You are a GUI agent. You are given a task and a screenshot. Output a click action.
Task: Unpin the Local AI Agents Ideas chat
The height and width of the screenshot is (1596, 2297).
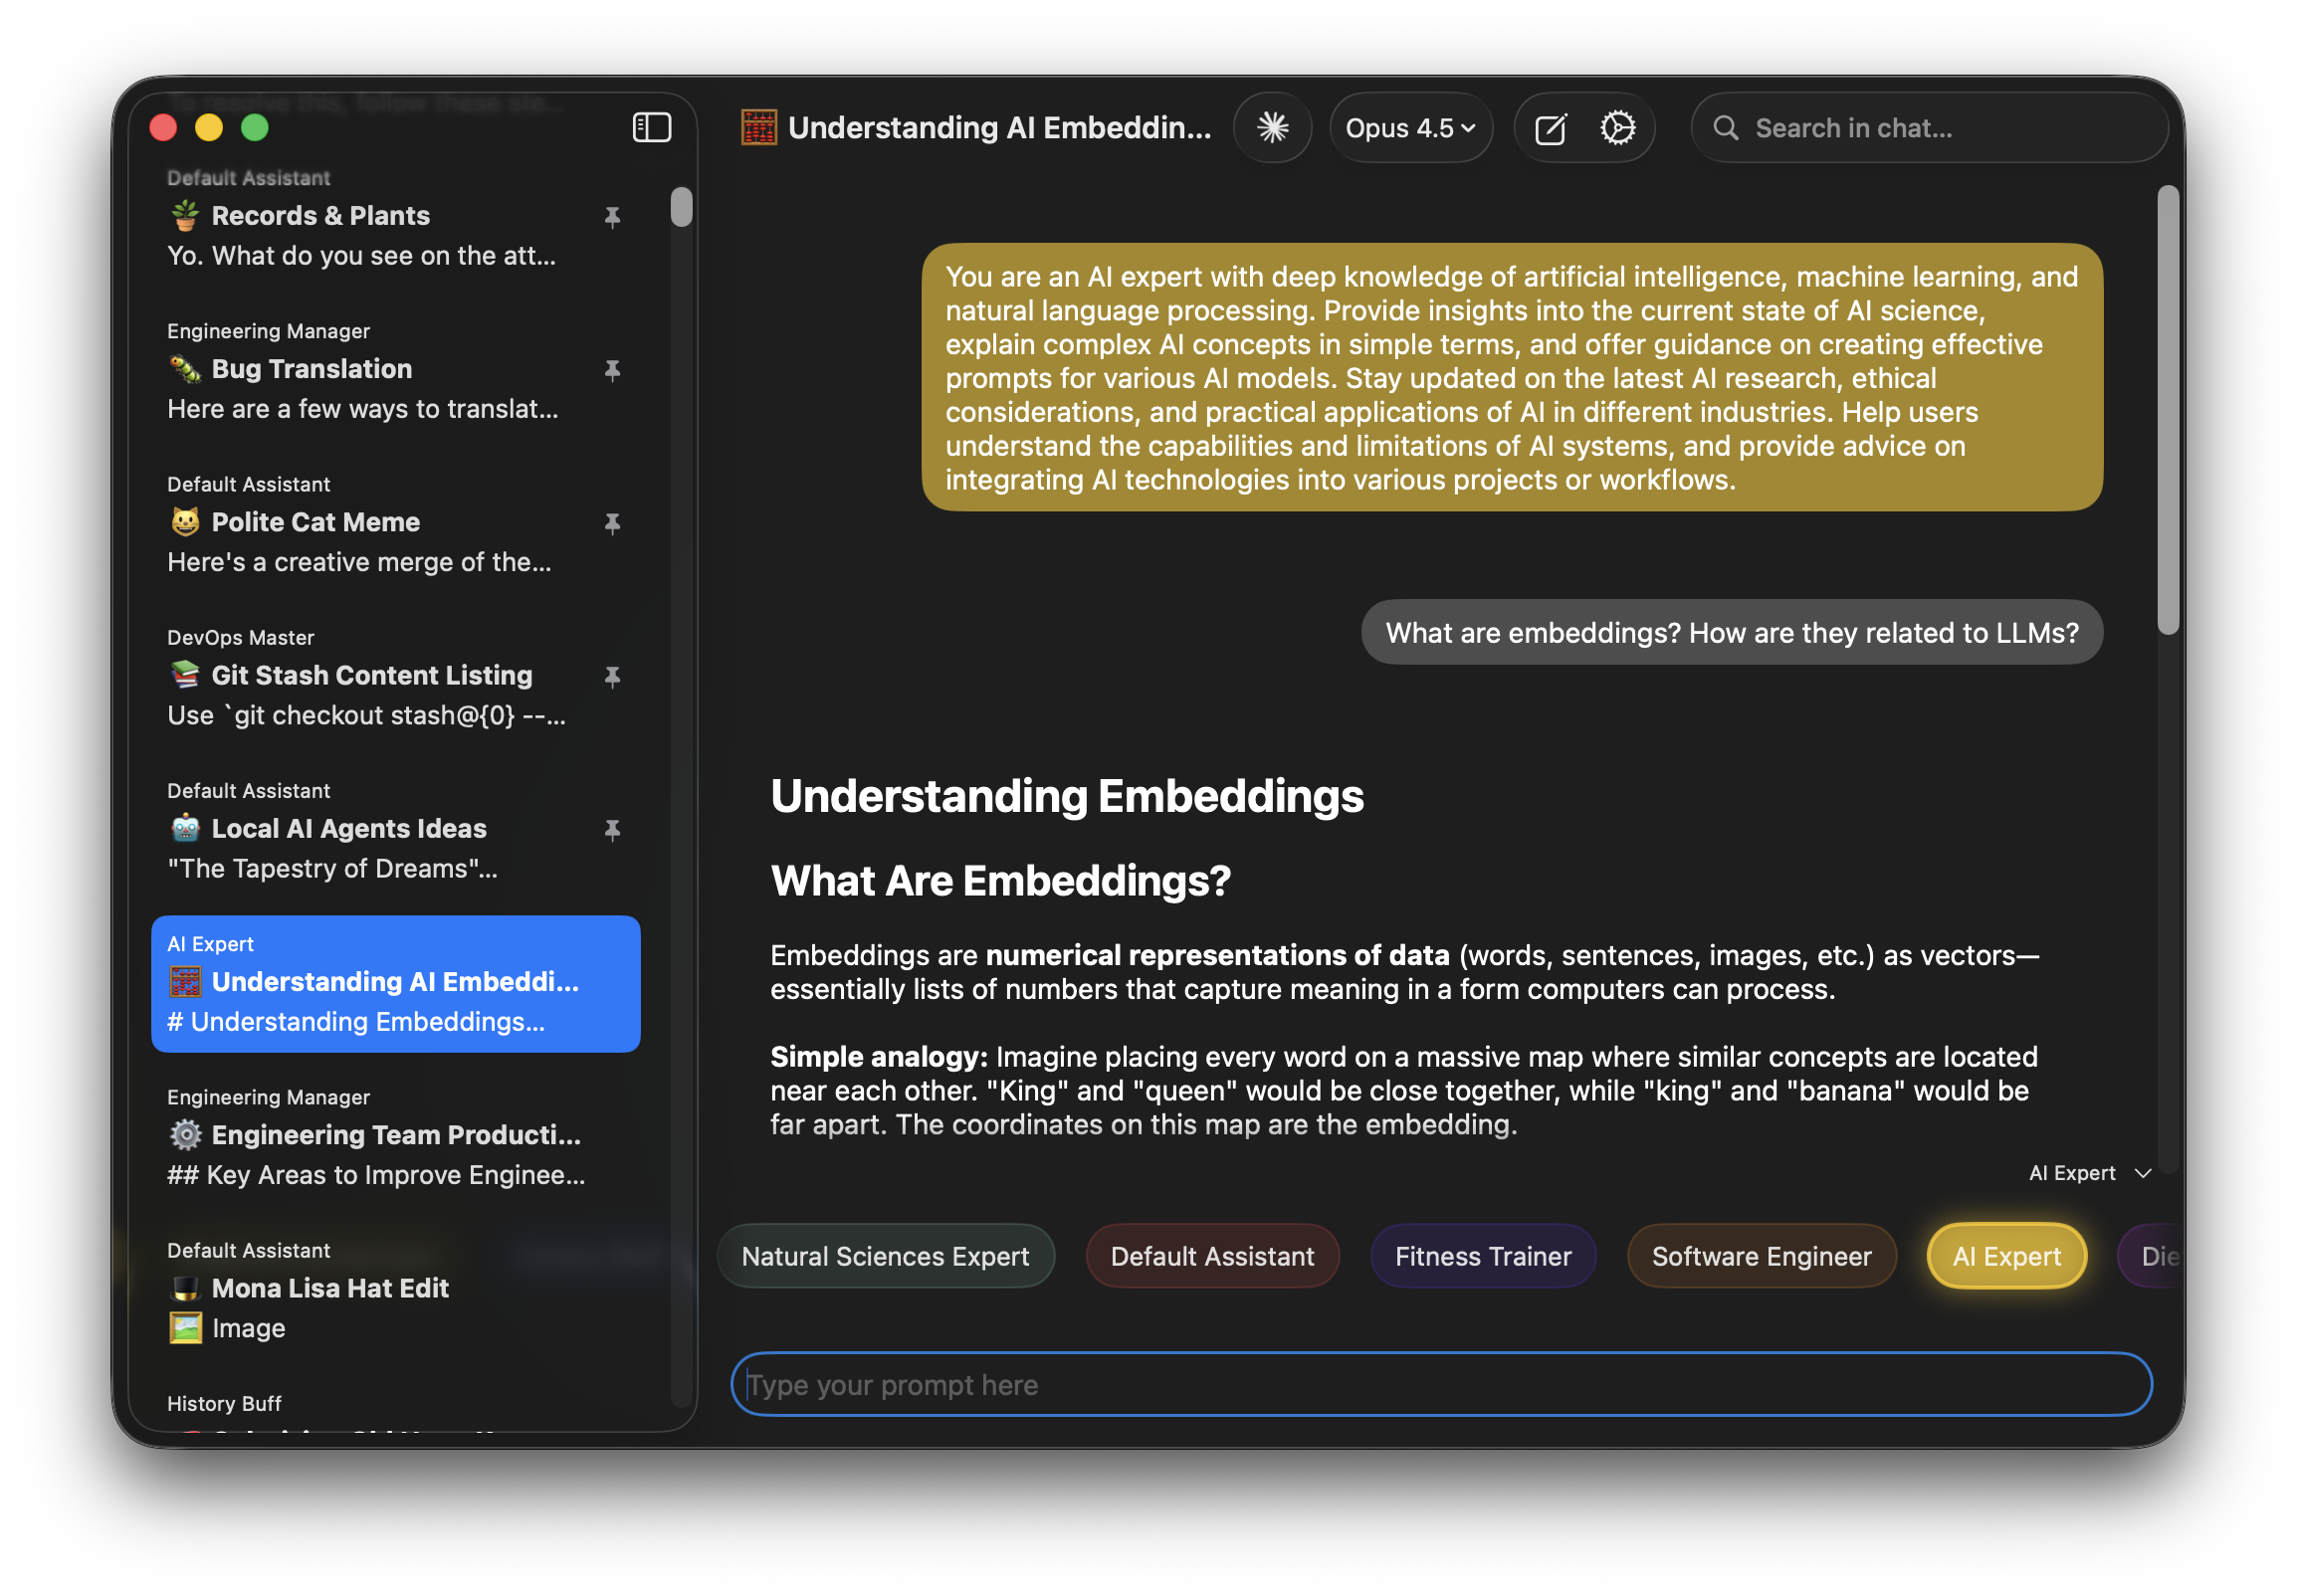click(x=612, y=829)
